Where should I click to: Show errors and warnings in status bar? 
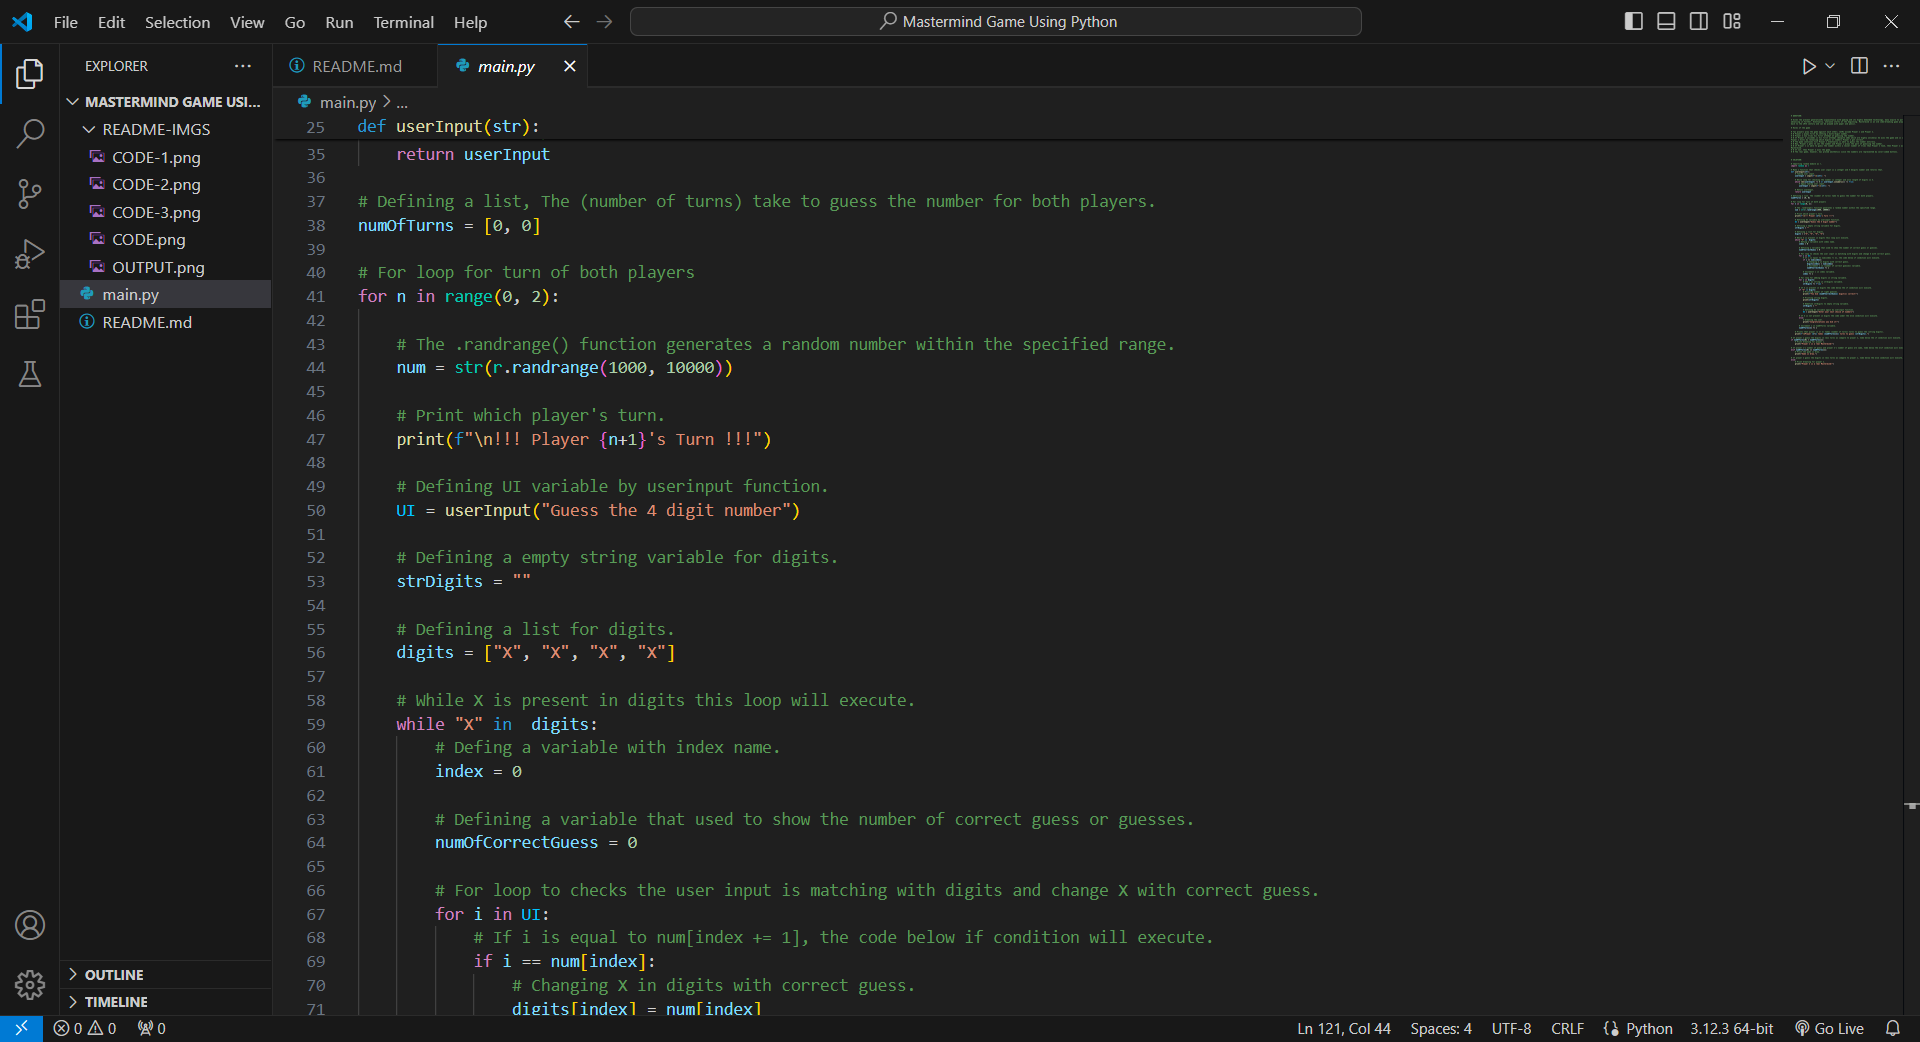point(85,1028)
